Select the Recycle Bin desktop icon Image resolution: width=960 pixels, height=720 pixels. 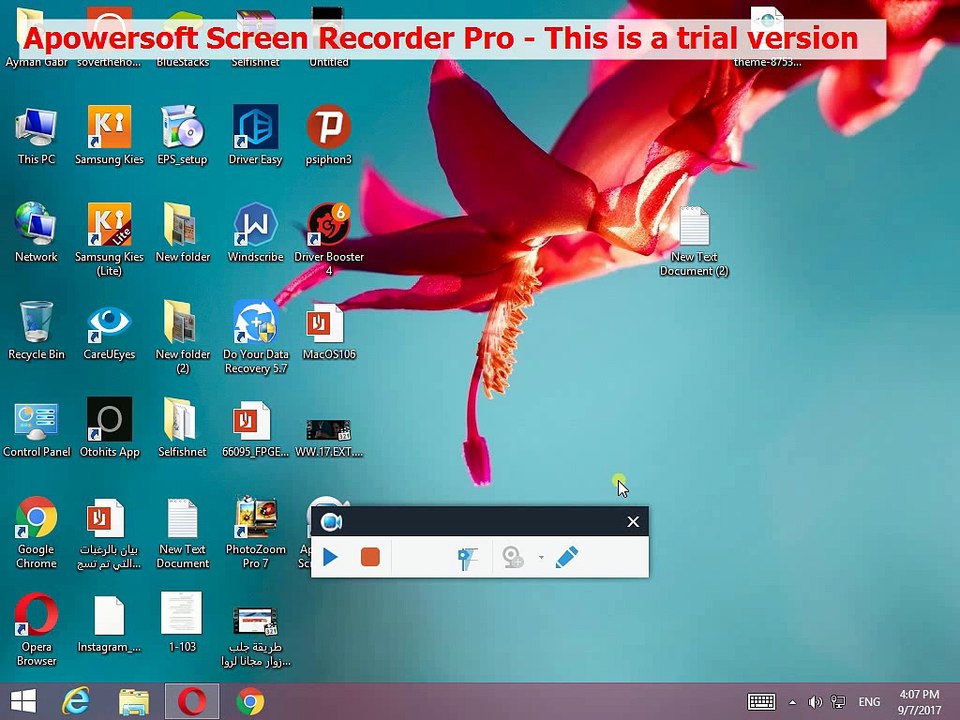[36, 331]
